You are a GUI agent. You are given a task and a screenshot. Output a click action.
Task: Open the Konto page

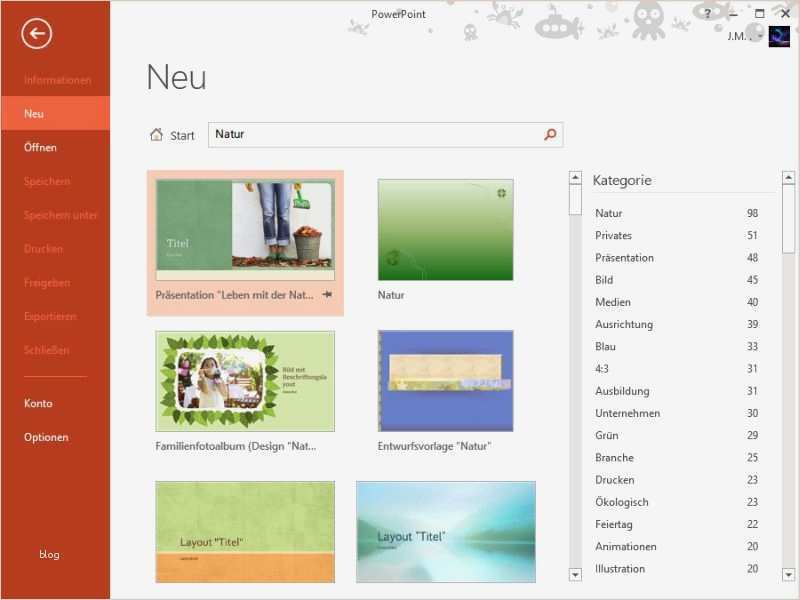37,403
